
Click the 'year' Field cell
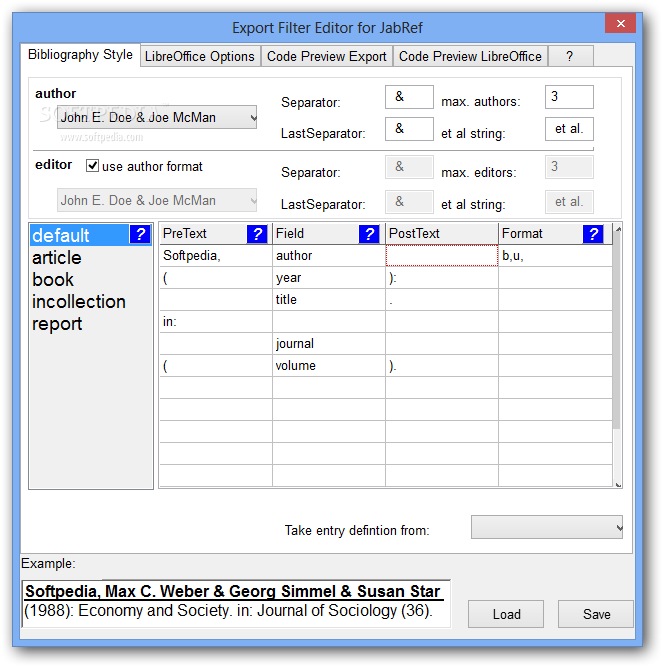click(329, 278)
